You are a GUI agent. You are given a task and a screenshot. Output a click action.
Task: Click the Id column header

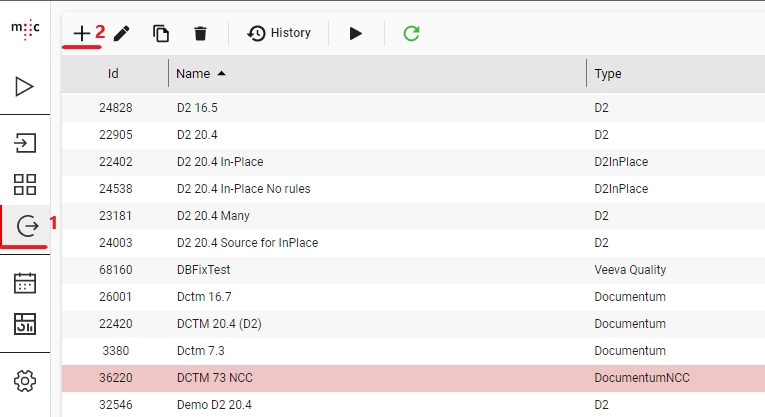(x=114, y=73)
